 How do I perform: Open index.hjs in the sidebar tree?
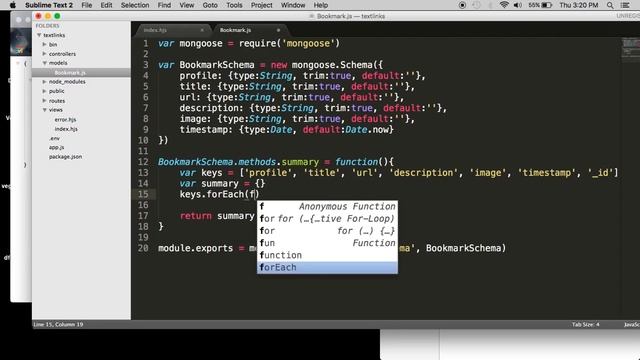[x=66, y=129]
